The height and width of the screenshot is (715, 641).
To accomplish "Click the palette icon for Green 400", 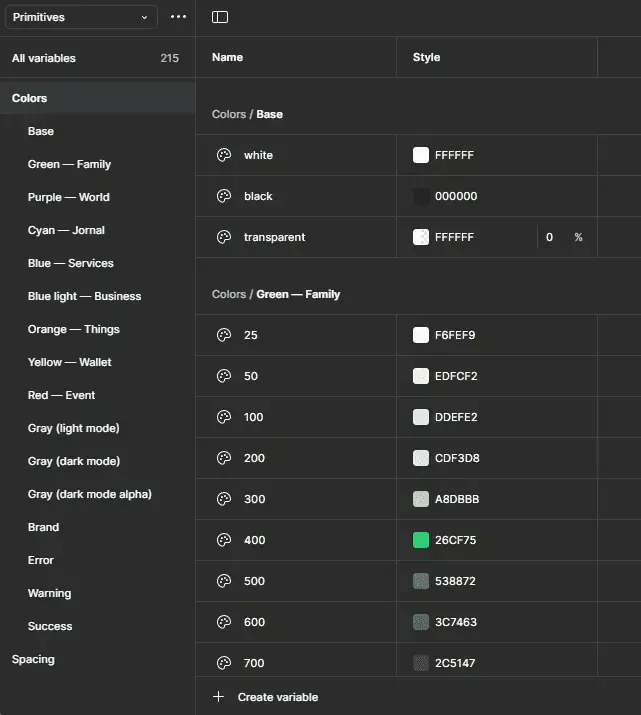I will click(x=224, y=540).
